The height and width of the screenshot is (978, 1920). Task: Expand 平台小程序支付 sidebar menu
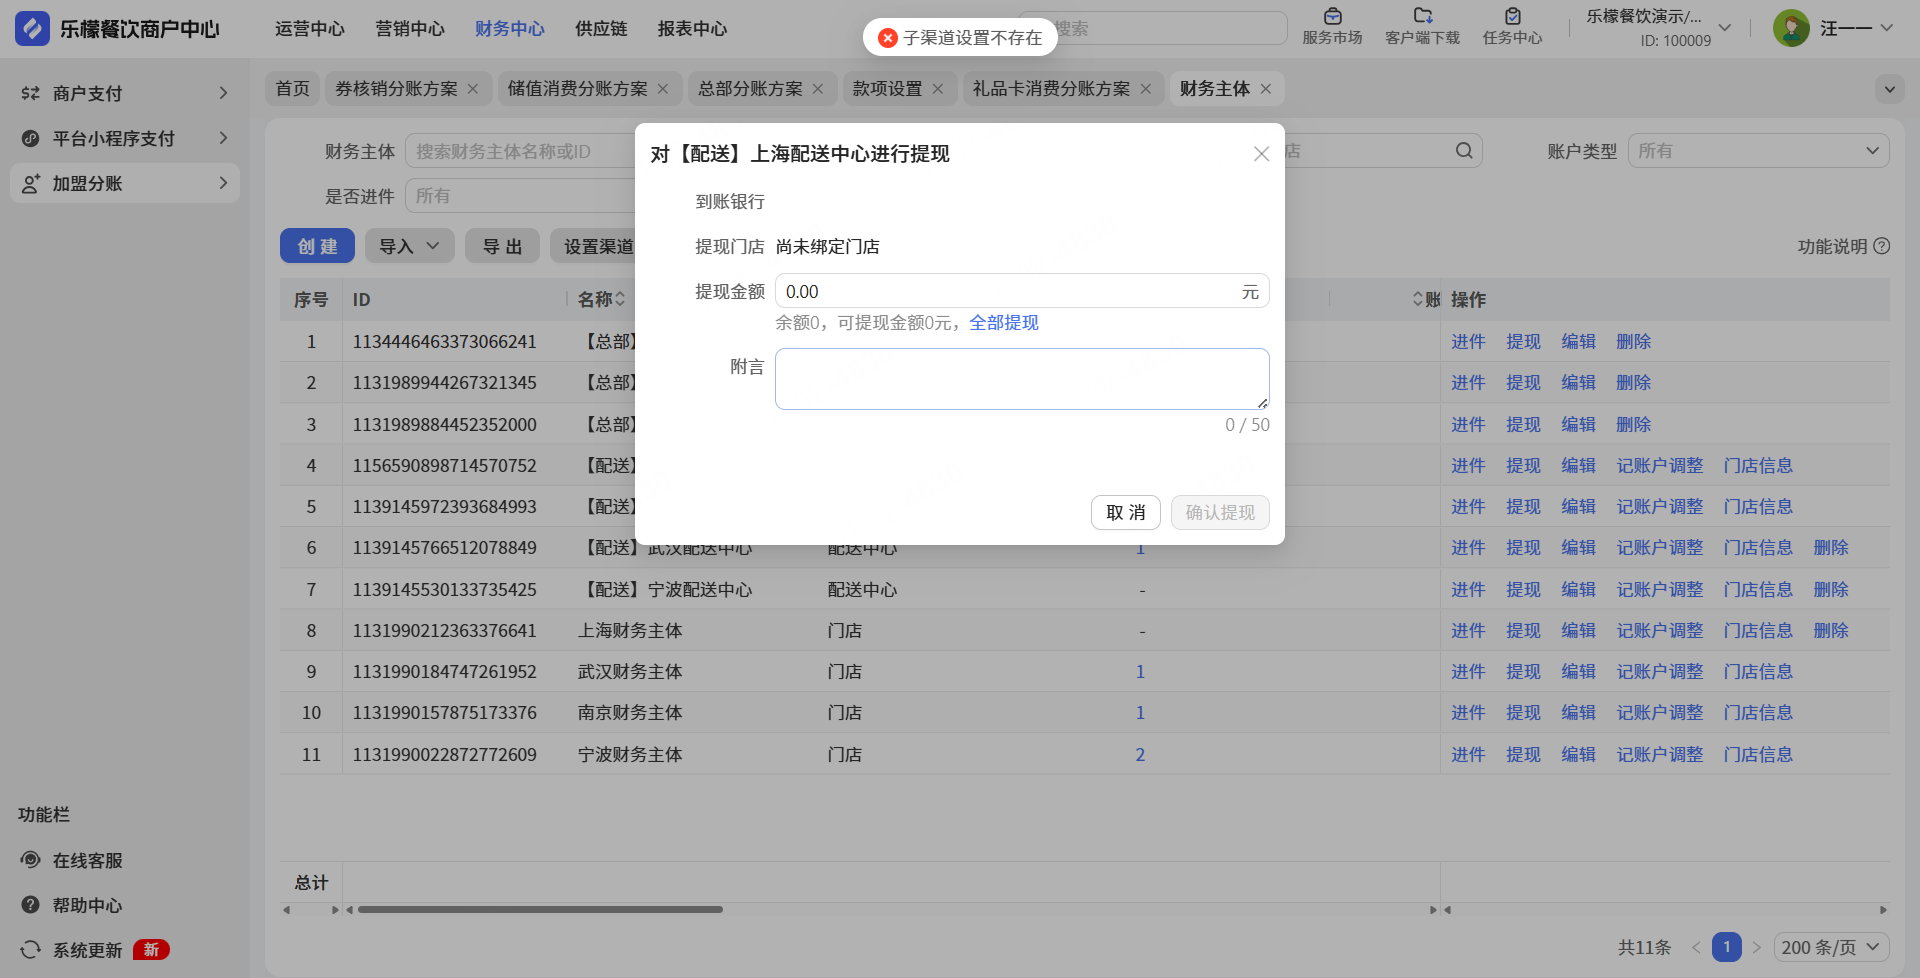[x=125, y=138]
